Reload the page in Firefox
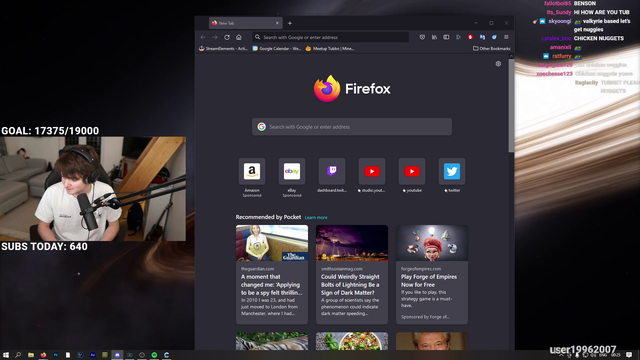Screen dimensions: 640x360 click(227, 37)
